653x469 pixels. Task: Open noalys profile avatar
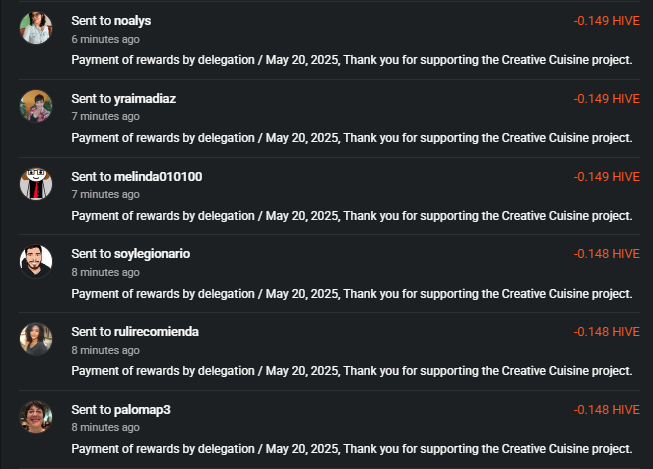tap(36, 28)
